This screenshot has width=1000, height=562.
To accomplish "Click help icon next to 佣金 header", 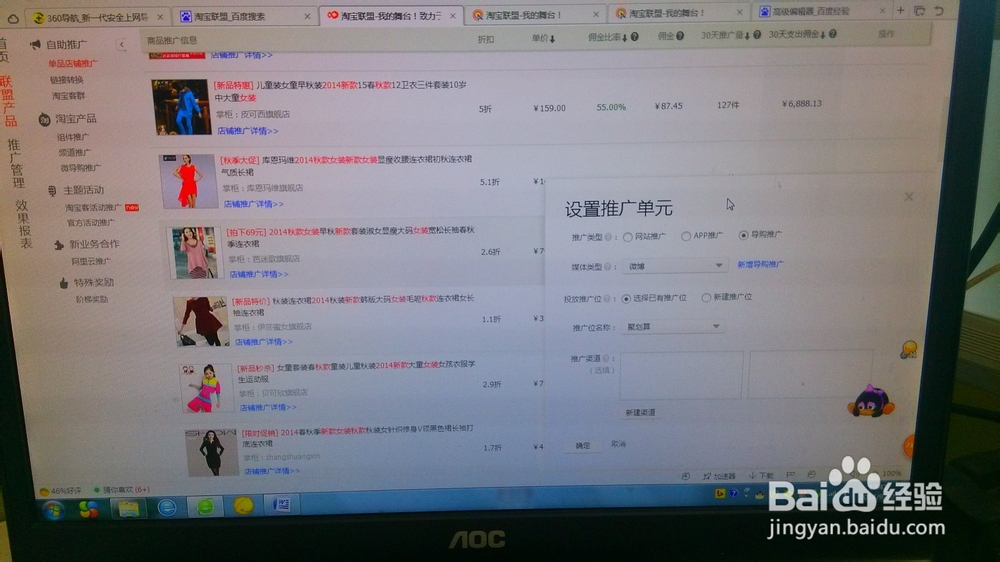I will pyautogui.click(x=680, y=36).
